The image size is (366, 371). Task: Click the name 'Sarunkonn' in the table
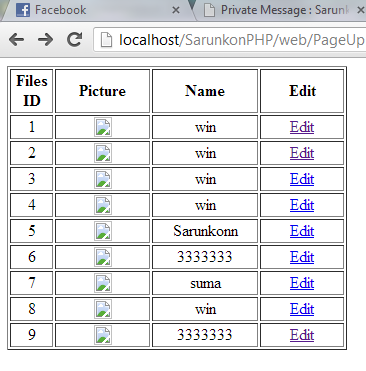click(x=205, y=231)
